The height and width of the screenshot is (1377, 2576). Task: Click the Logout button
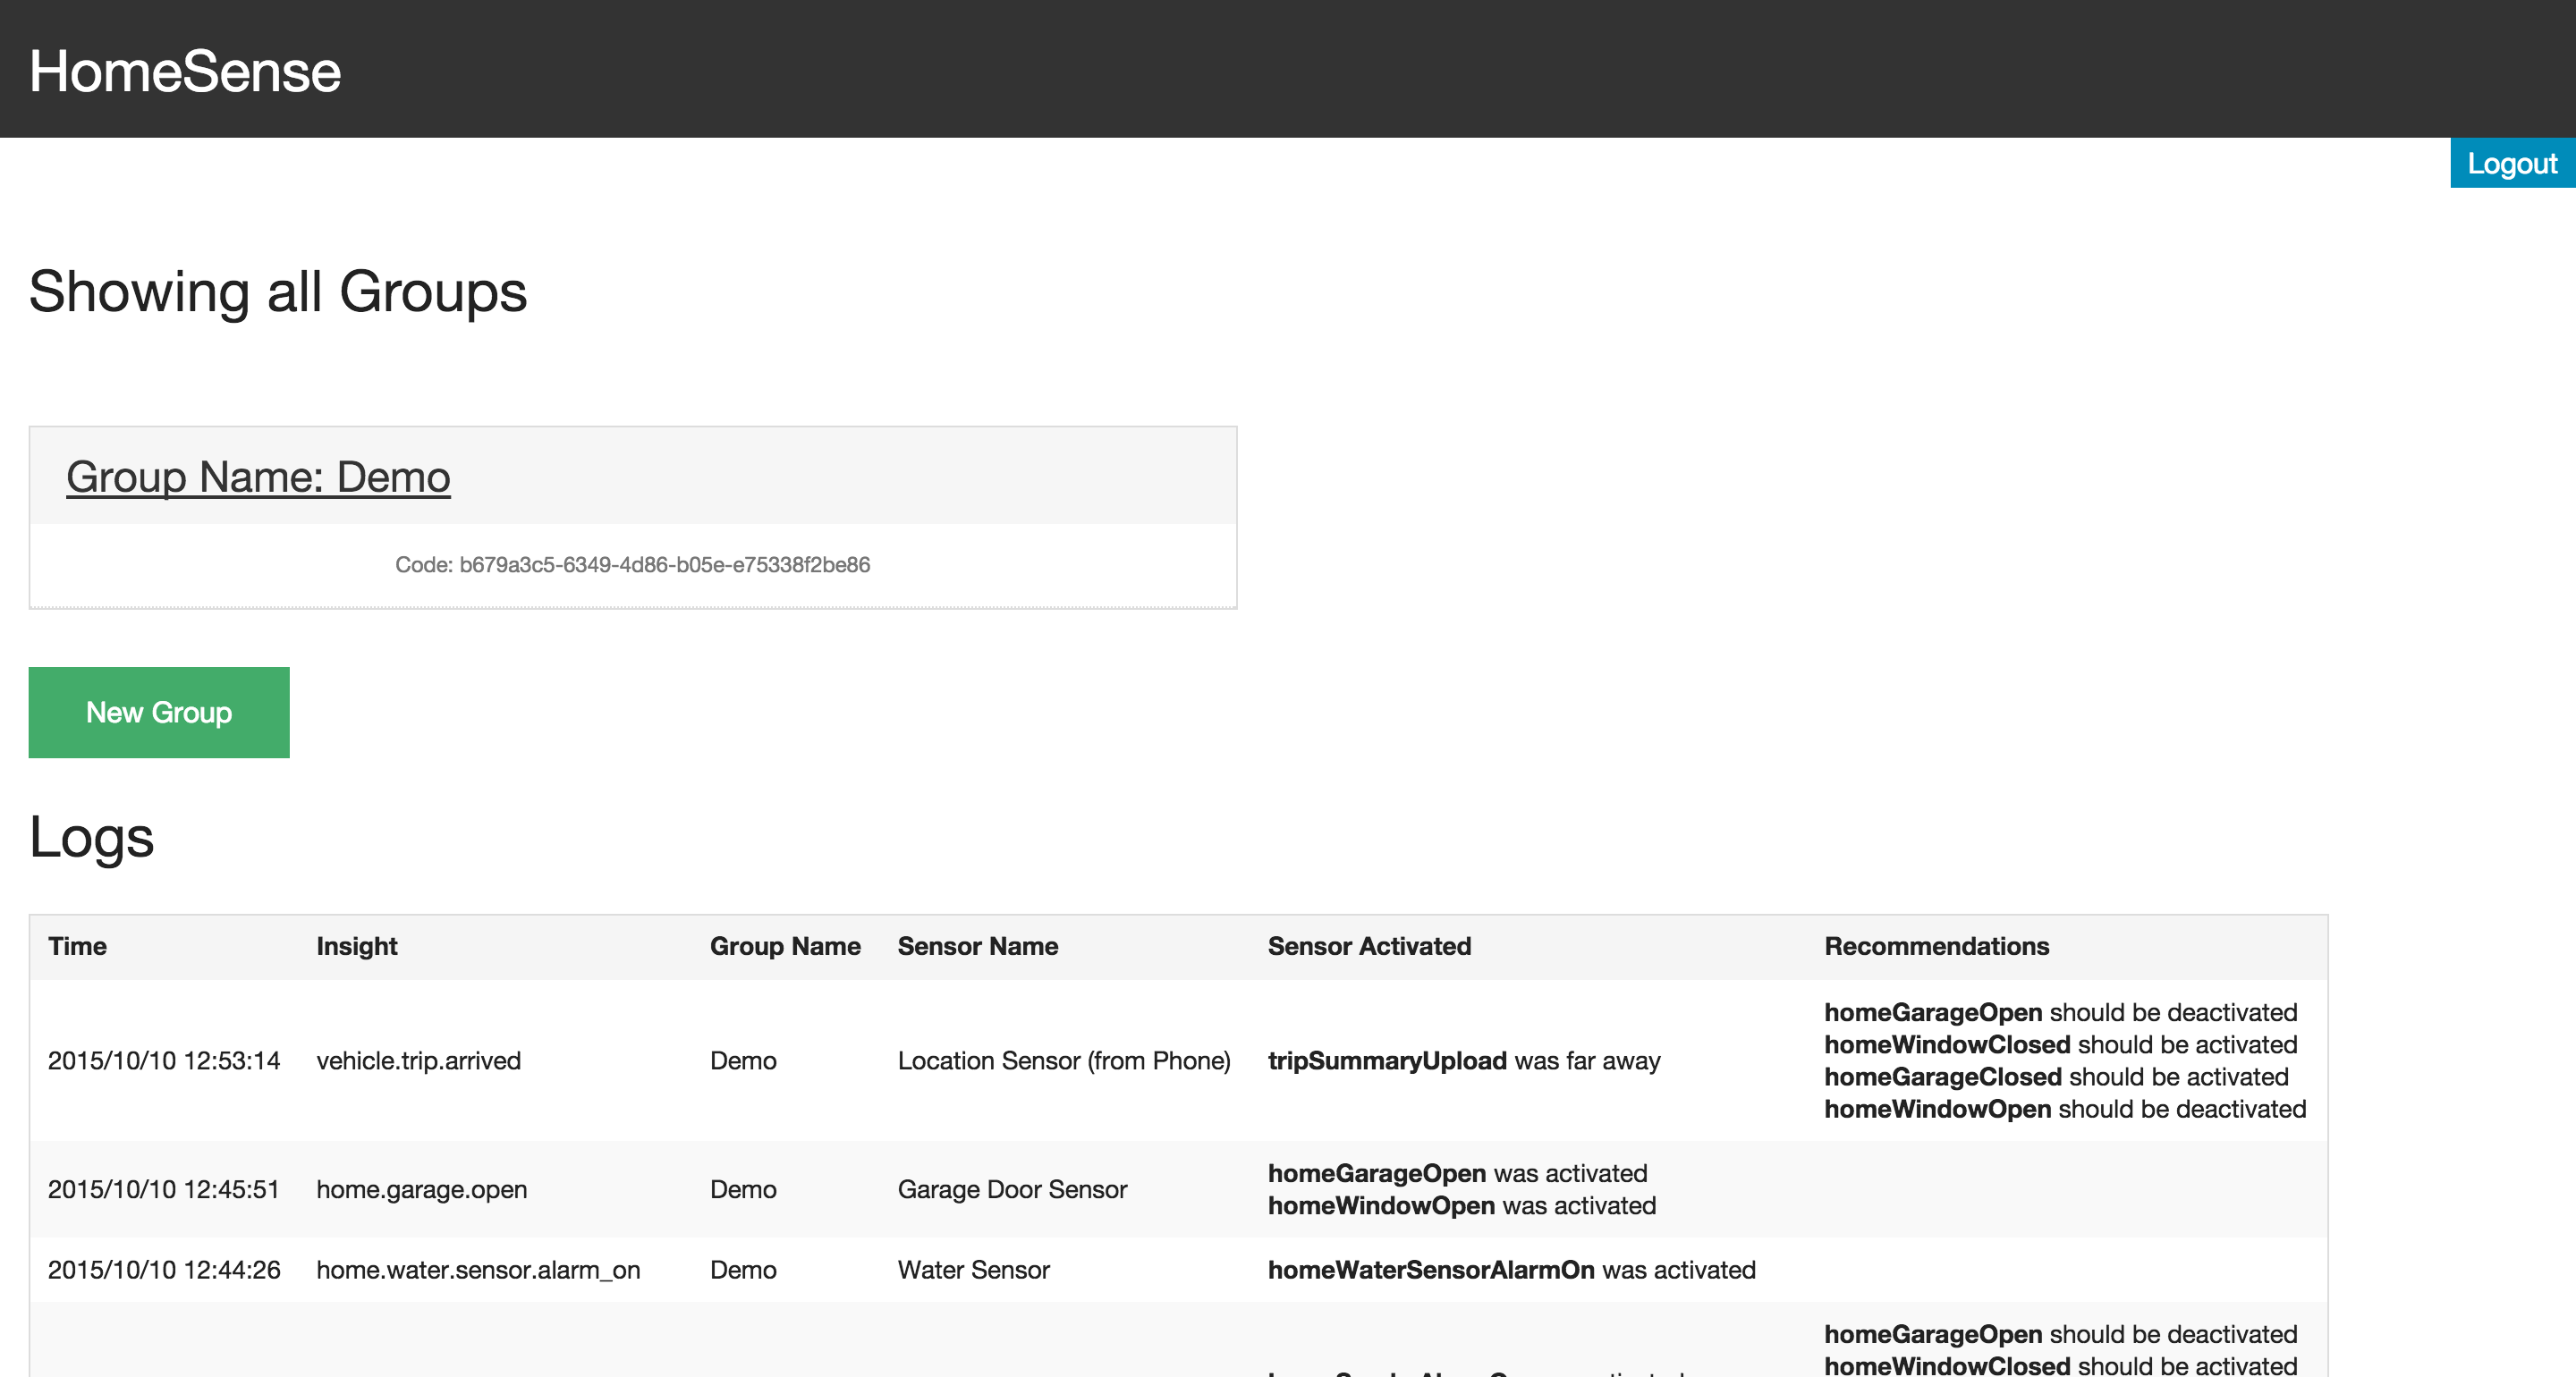[2511, 163]
